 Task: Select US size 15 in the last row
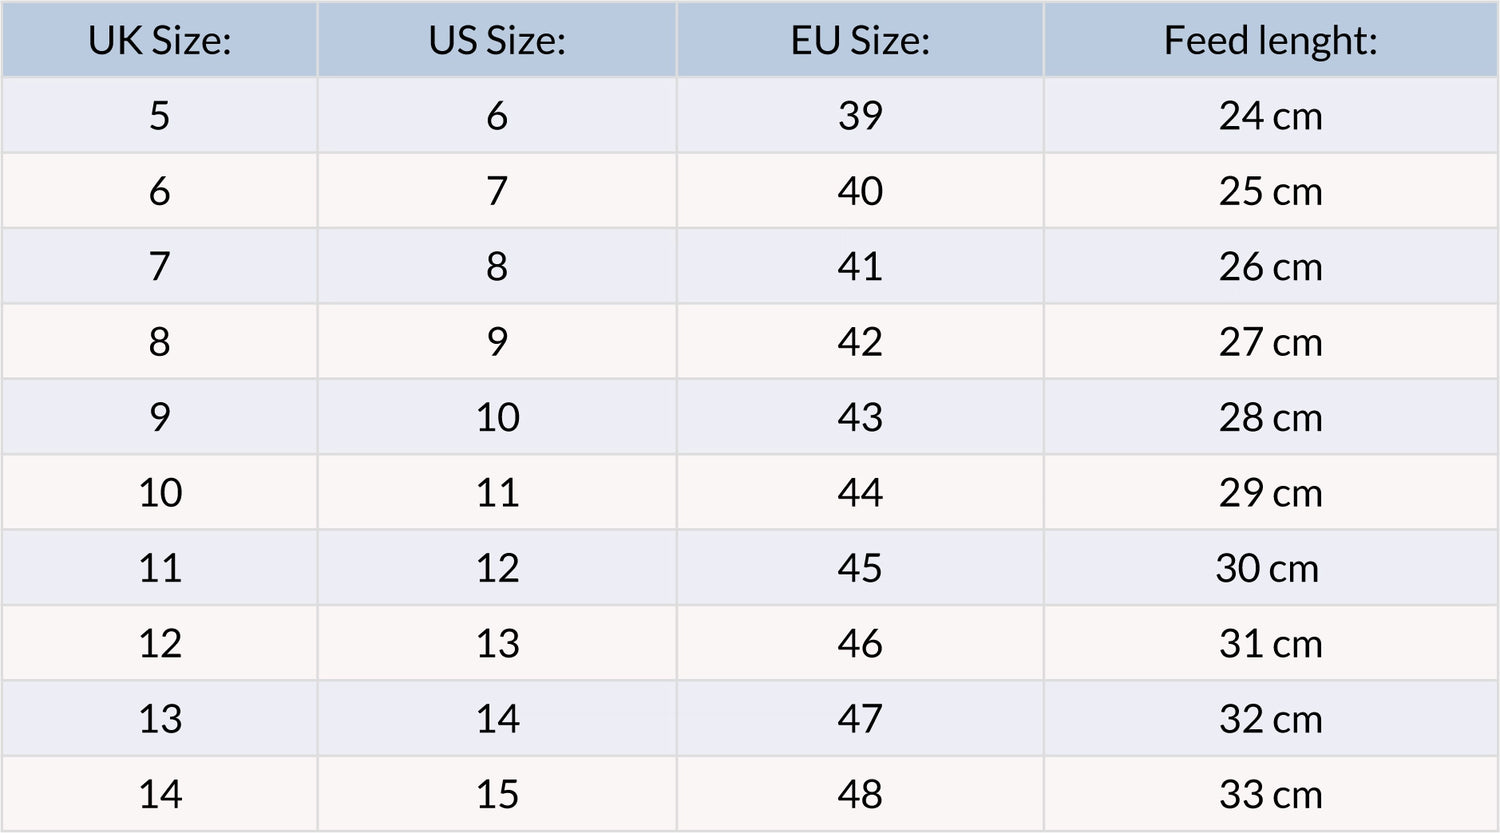click(x=497, y=795)
